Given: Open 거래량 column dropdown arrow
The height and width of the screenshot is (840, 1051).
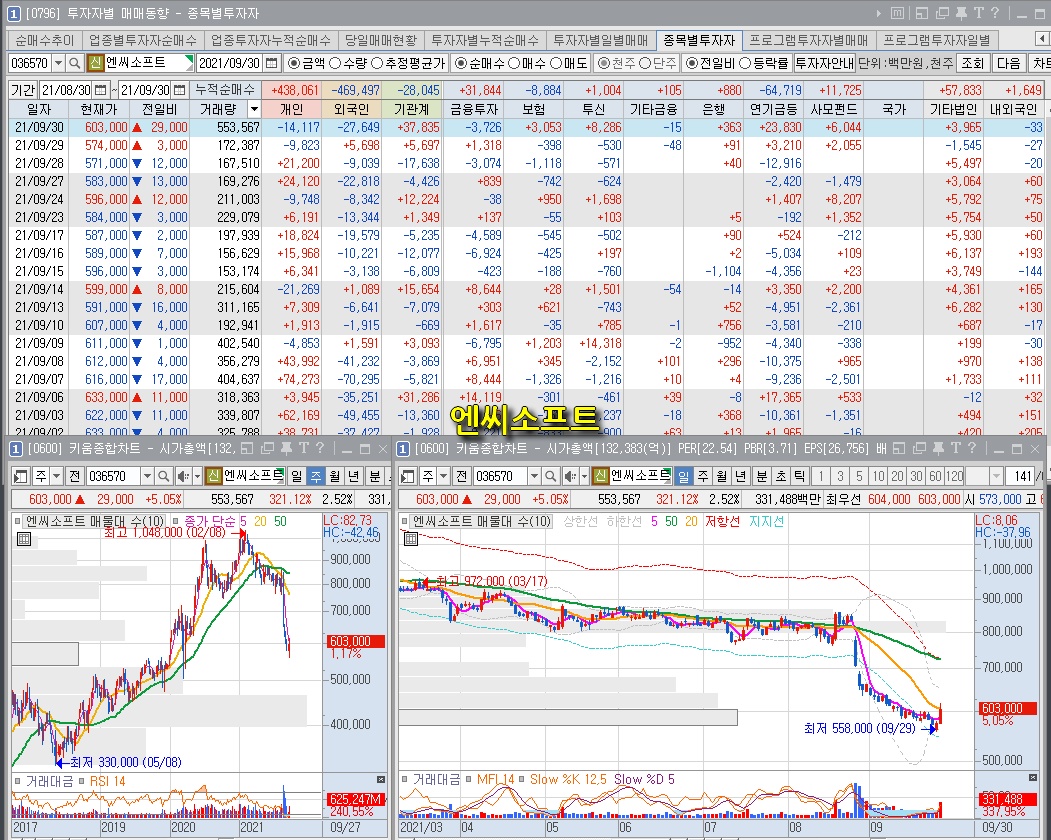Looking at the screenshot, I should (253, 109).
